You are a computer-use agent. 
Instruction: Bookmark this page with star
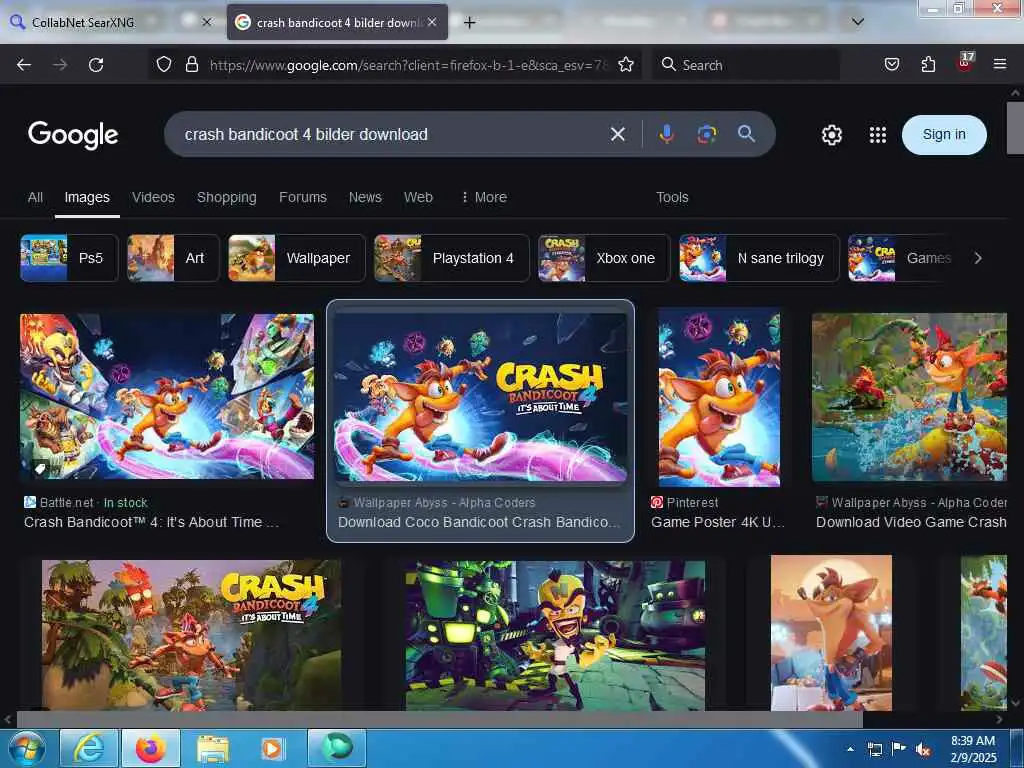pos(626,64)
